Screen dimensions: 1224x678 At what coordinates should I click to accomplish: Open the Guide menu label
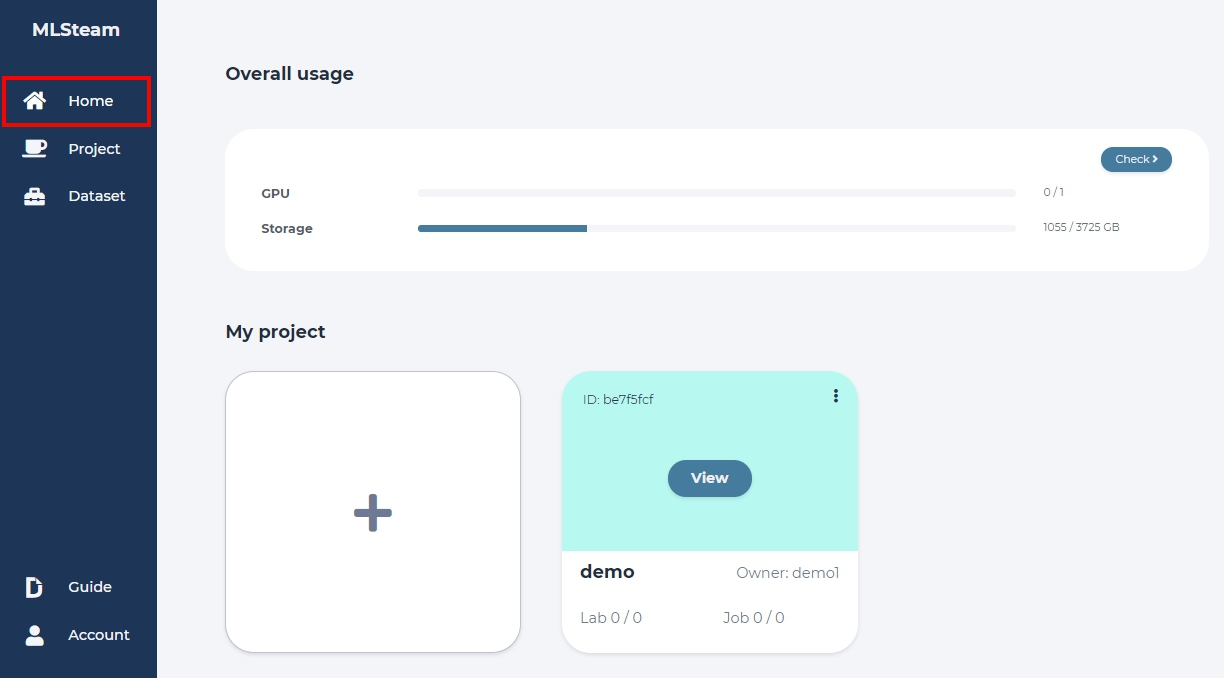click(x=90, y=587)
